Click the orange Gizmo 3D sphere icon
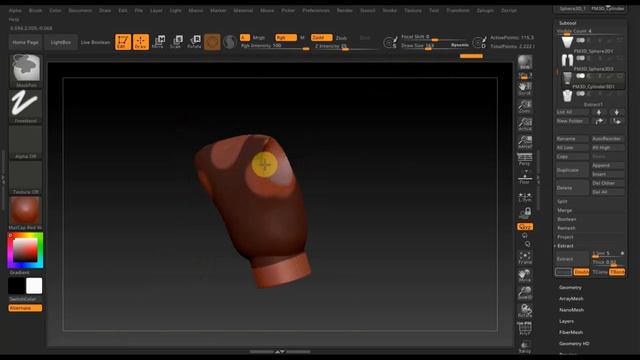 click(212, 42)
